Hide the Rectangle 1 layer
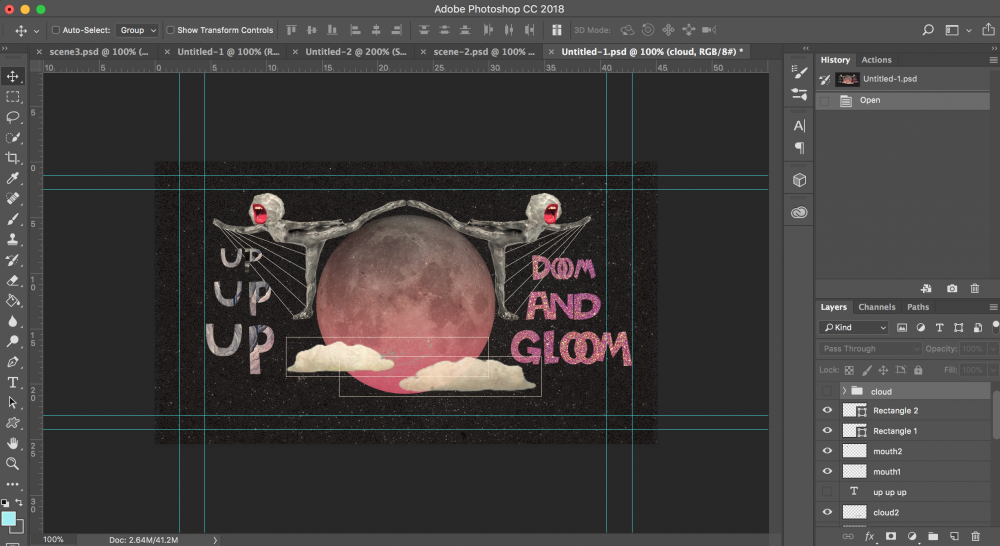This screenshot has width=1000, height=546. [827, 431]
